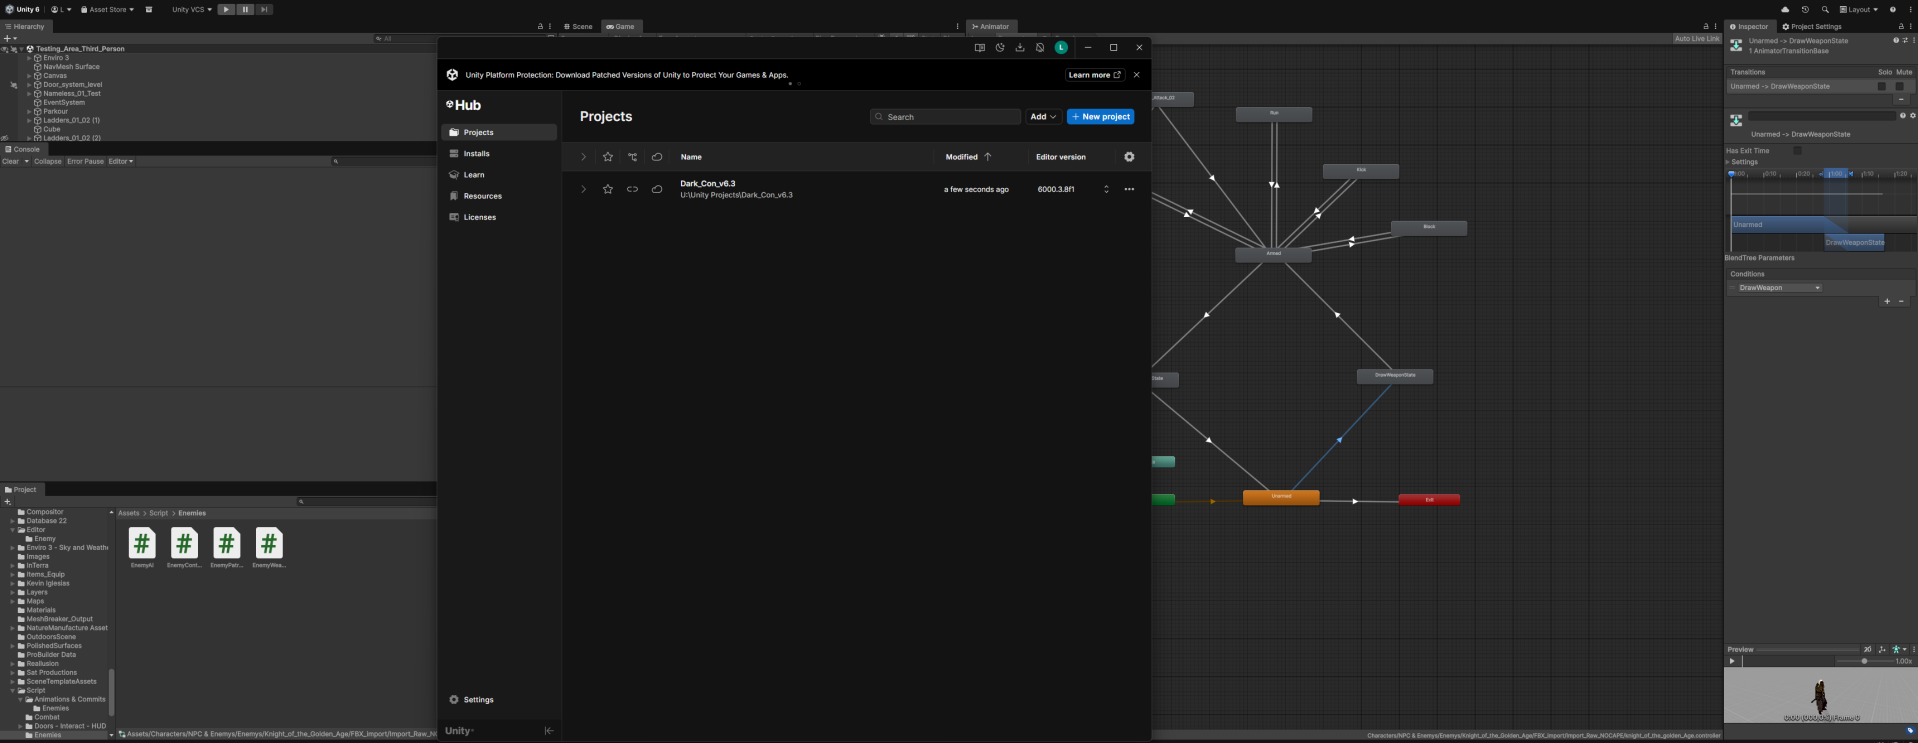Screen dimensions: 1918x743
Task: Open the project list column settings gear
Action: click(x=1129, y=157)
